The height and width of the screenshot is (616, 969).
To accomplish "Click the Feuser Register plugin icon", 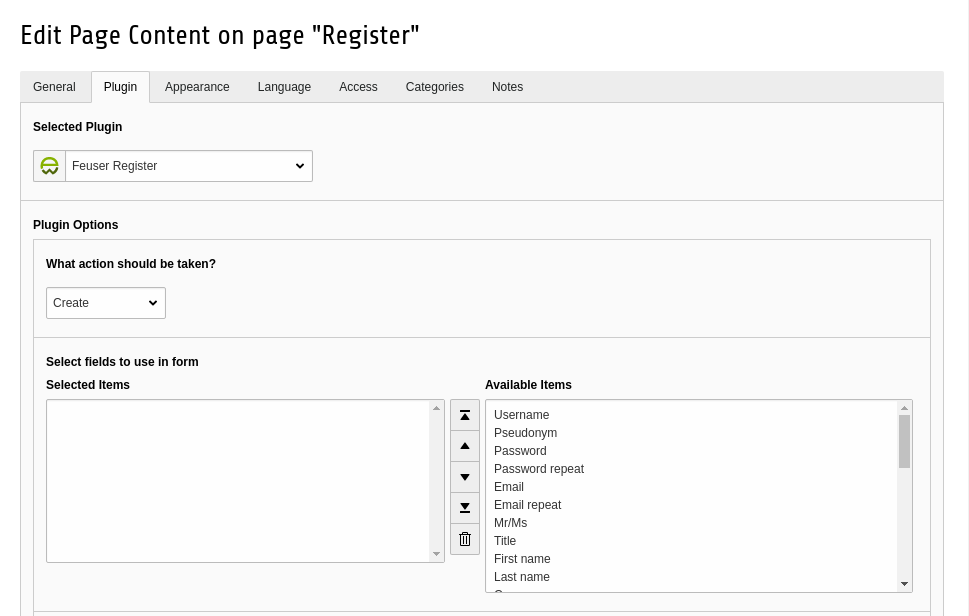I will pyautogui.click(x=49, y=165).
